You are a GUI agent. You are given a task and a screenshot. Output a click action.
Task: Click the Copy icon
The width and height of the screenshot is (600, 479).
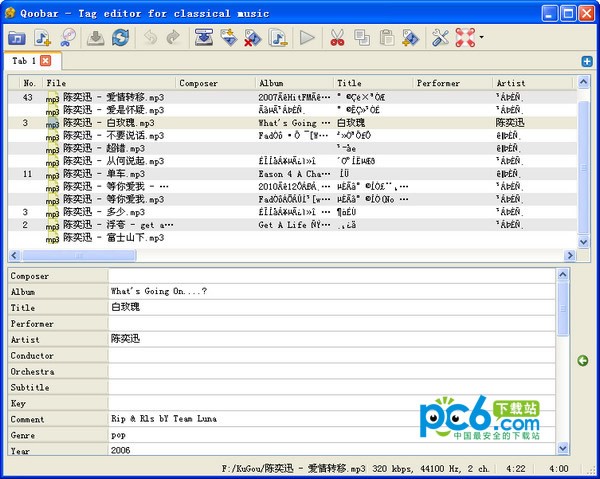click(362, 38)
